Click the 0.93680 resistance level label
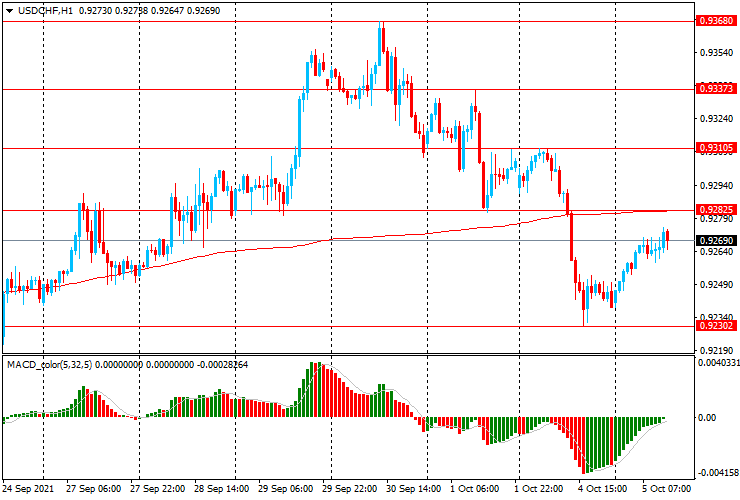Viewport: 740px width, 500px height. 716,21
